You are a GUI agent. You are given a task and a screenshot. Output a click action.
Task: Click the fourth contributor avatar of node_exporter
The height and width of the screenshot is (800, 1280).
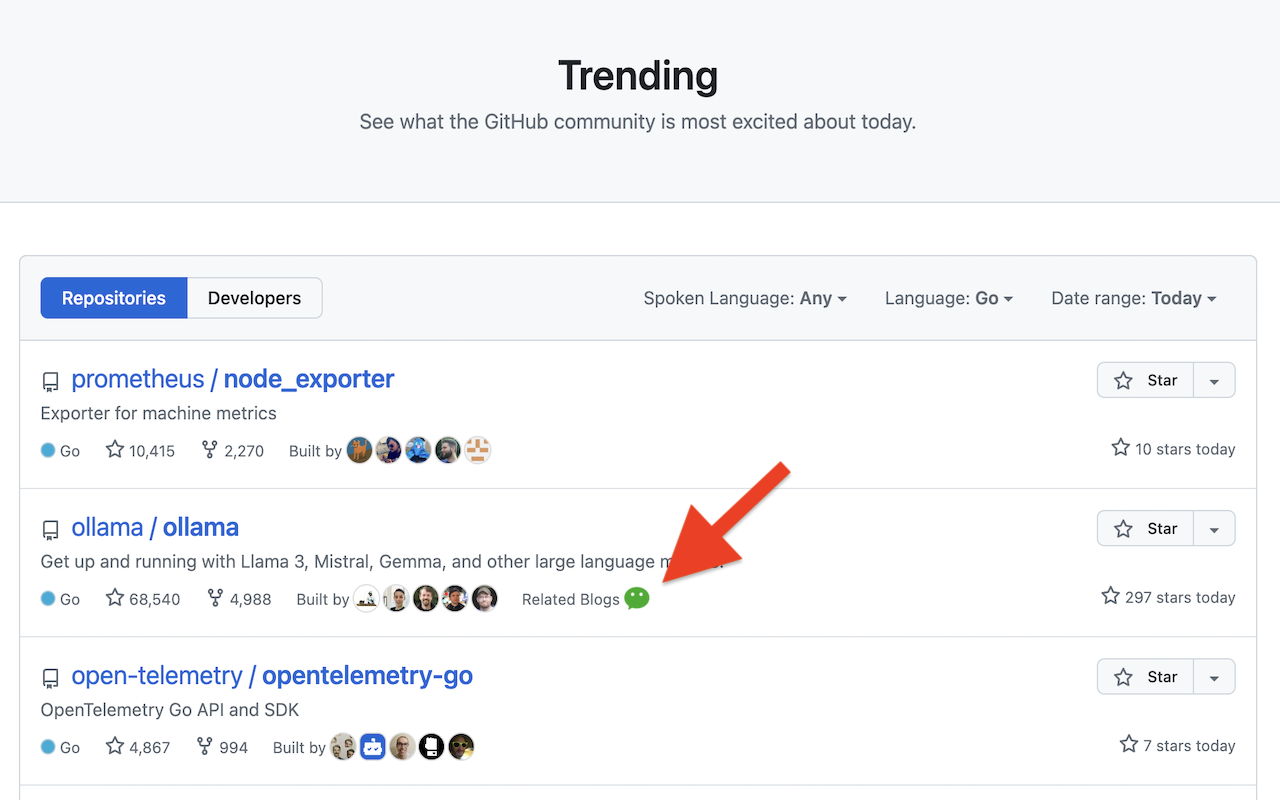click(448, 450)
